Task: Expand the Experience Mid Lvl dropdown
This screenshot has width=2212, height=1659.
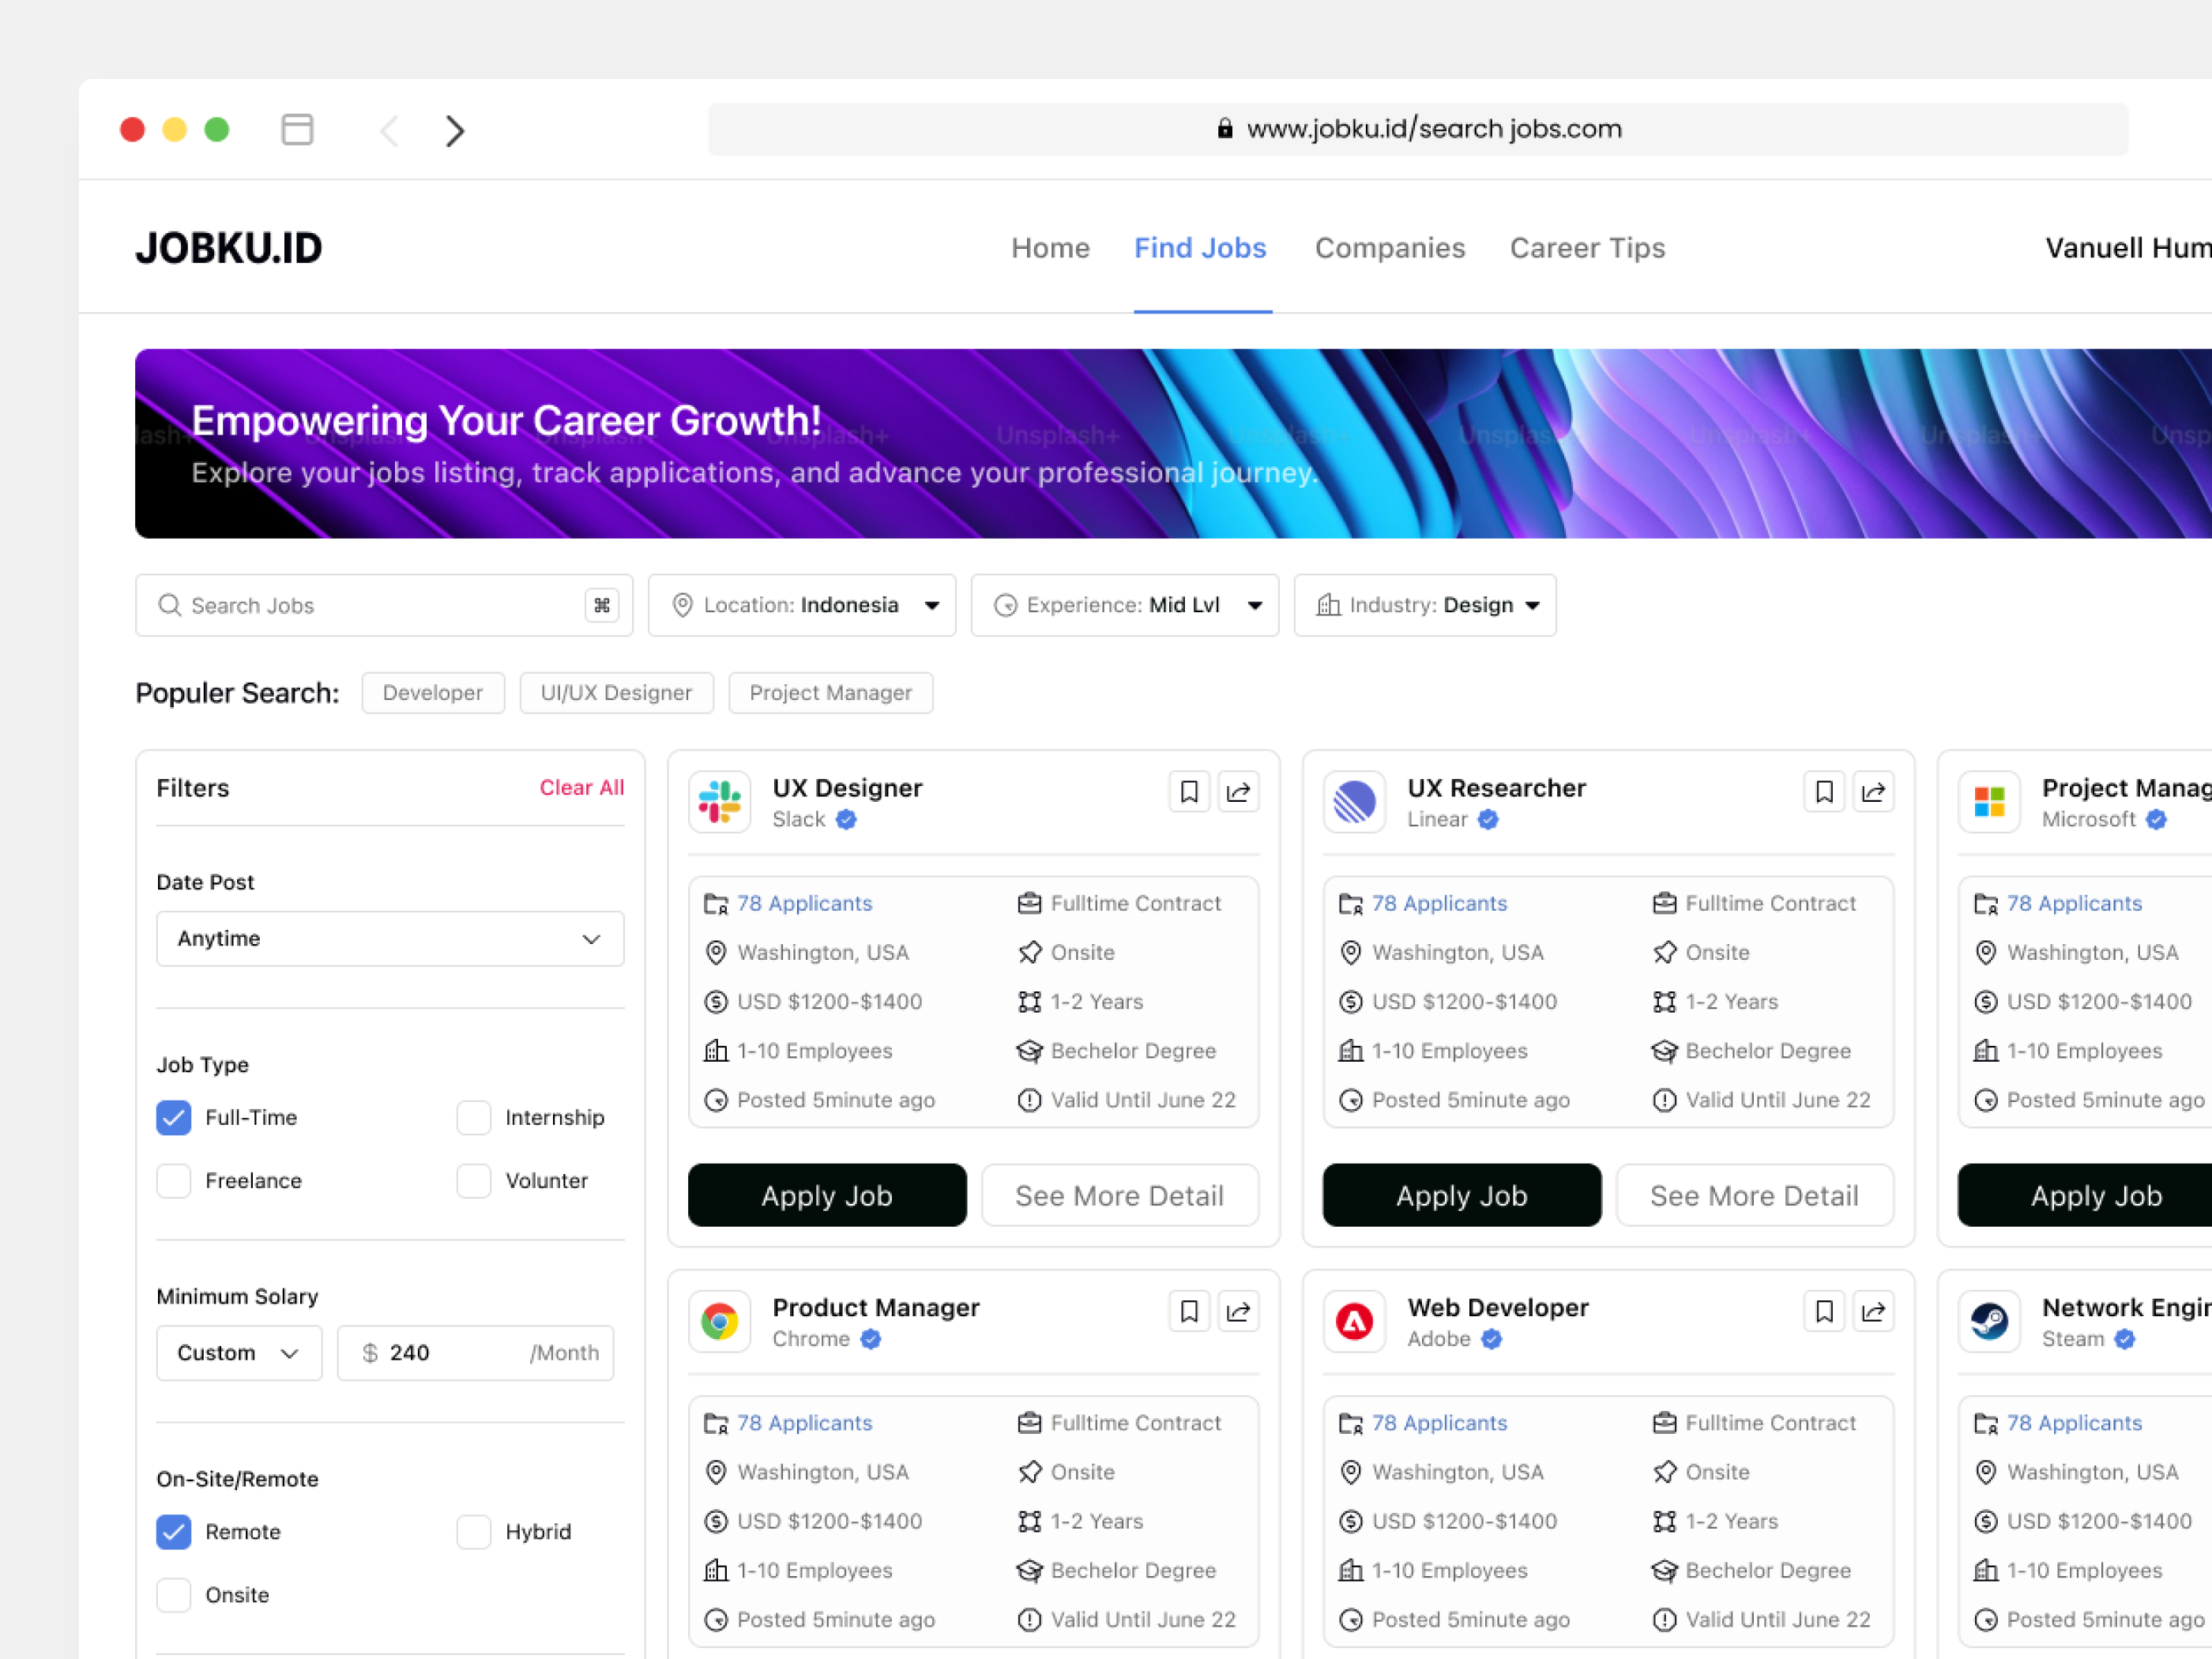Action: coord(1124,605)
